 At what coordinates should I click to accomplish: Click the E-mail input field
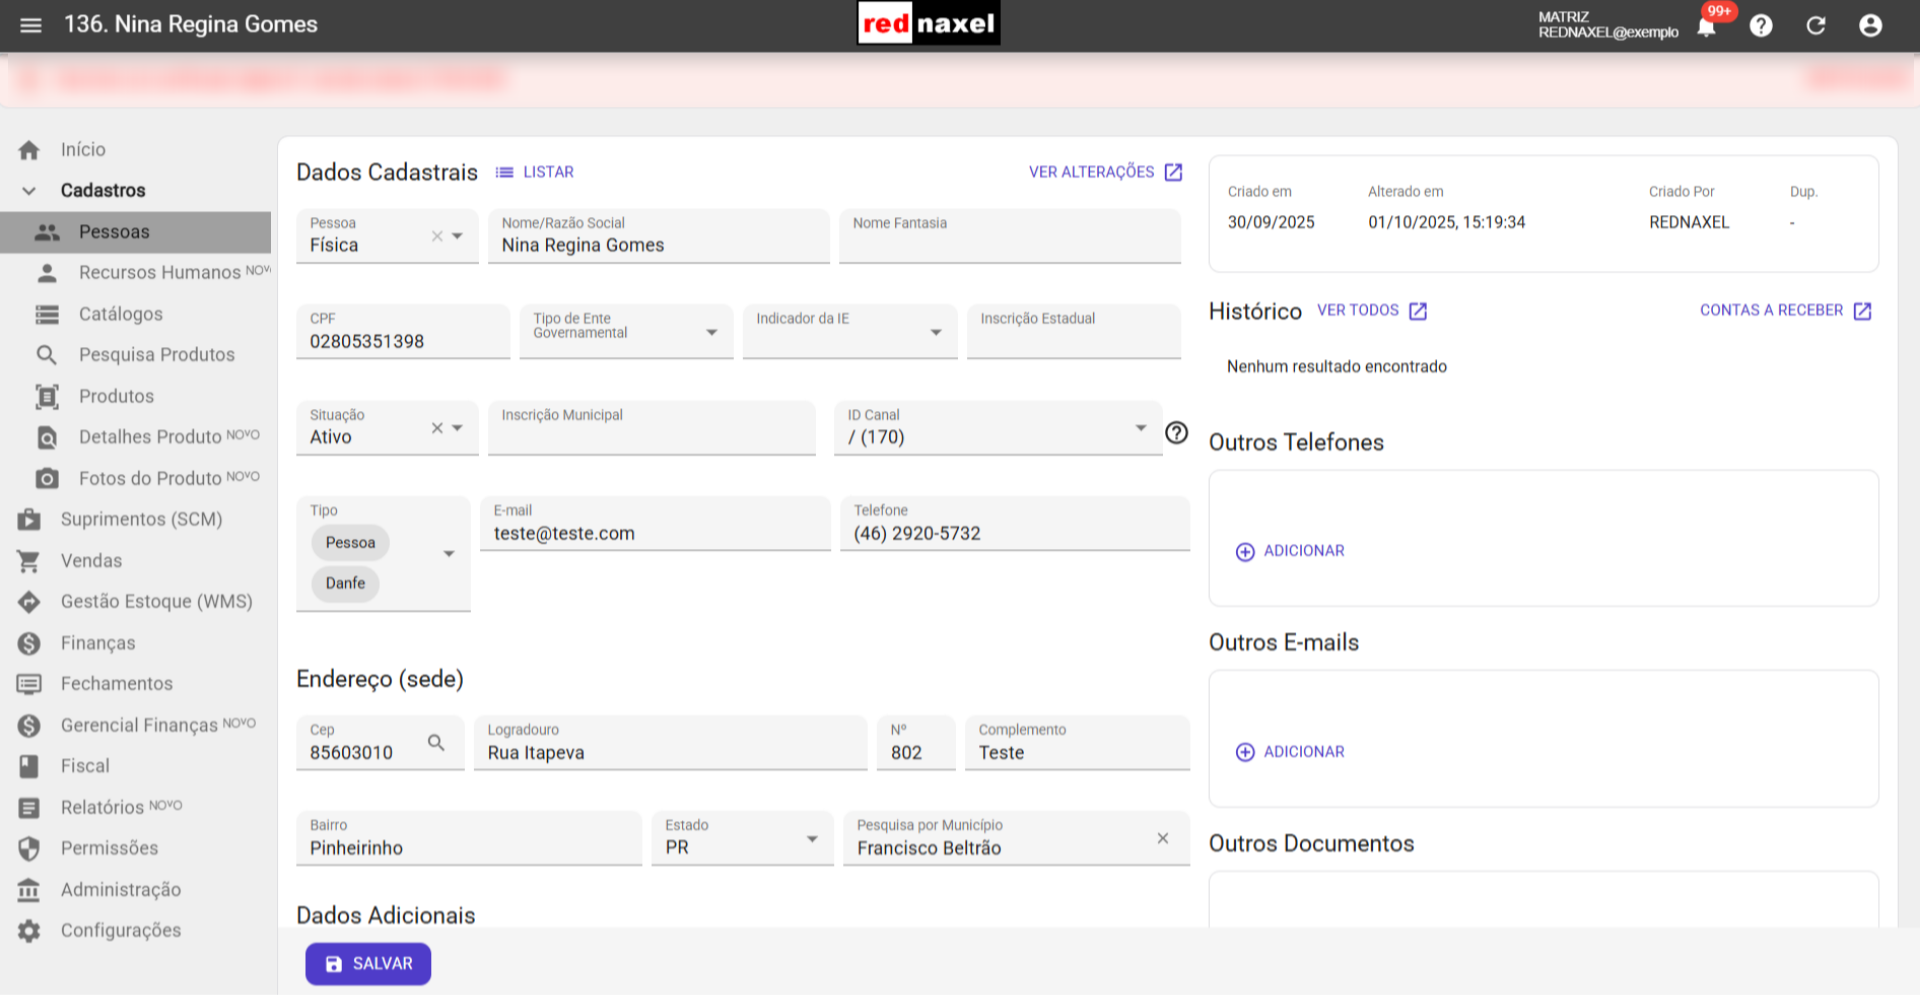click(x=655, y=524)
